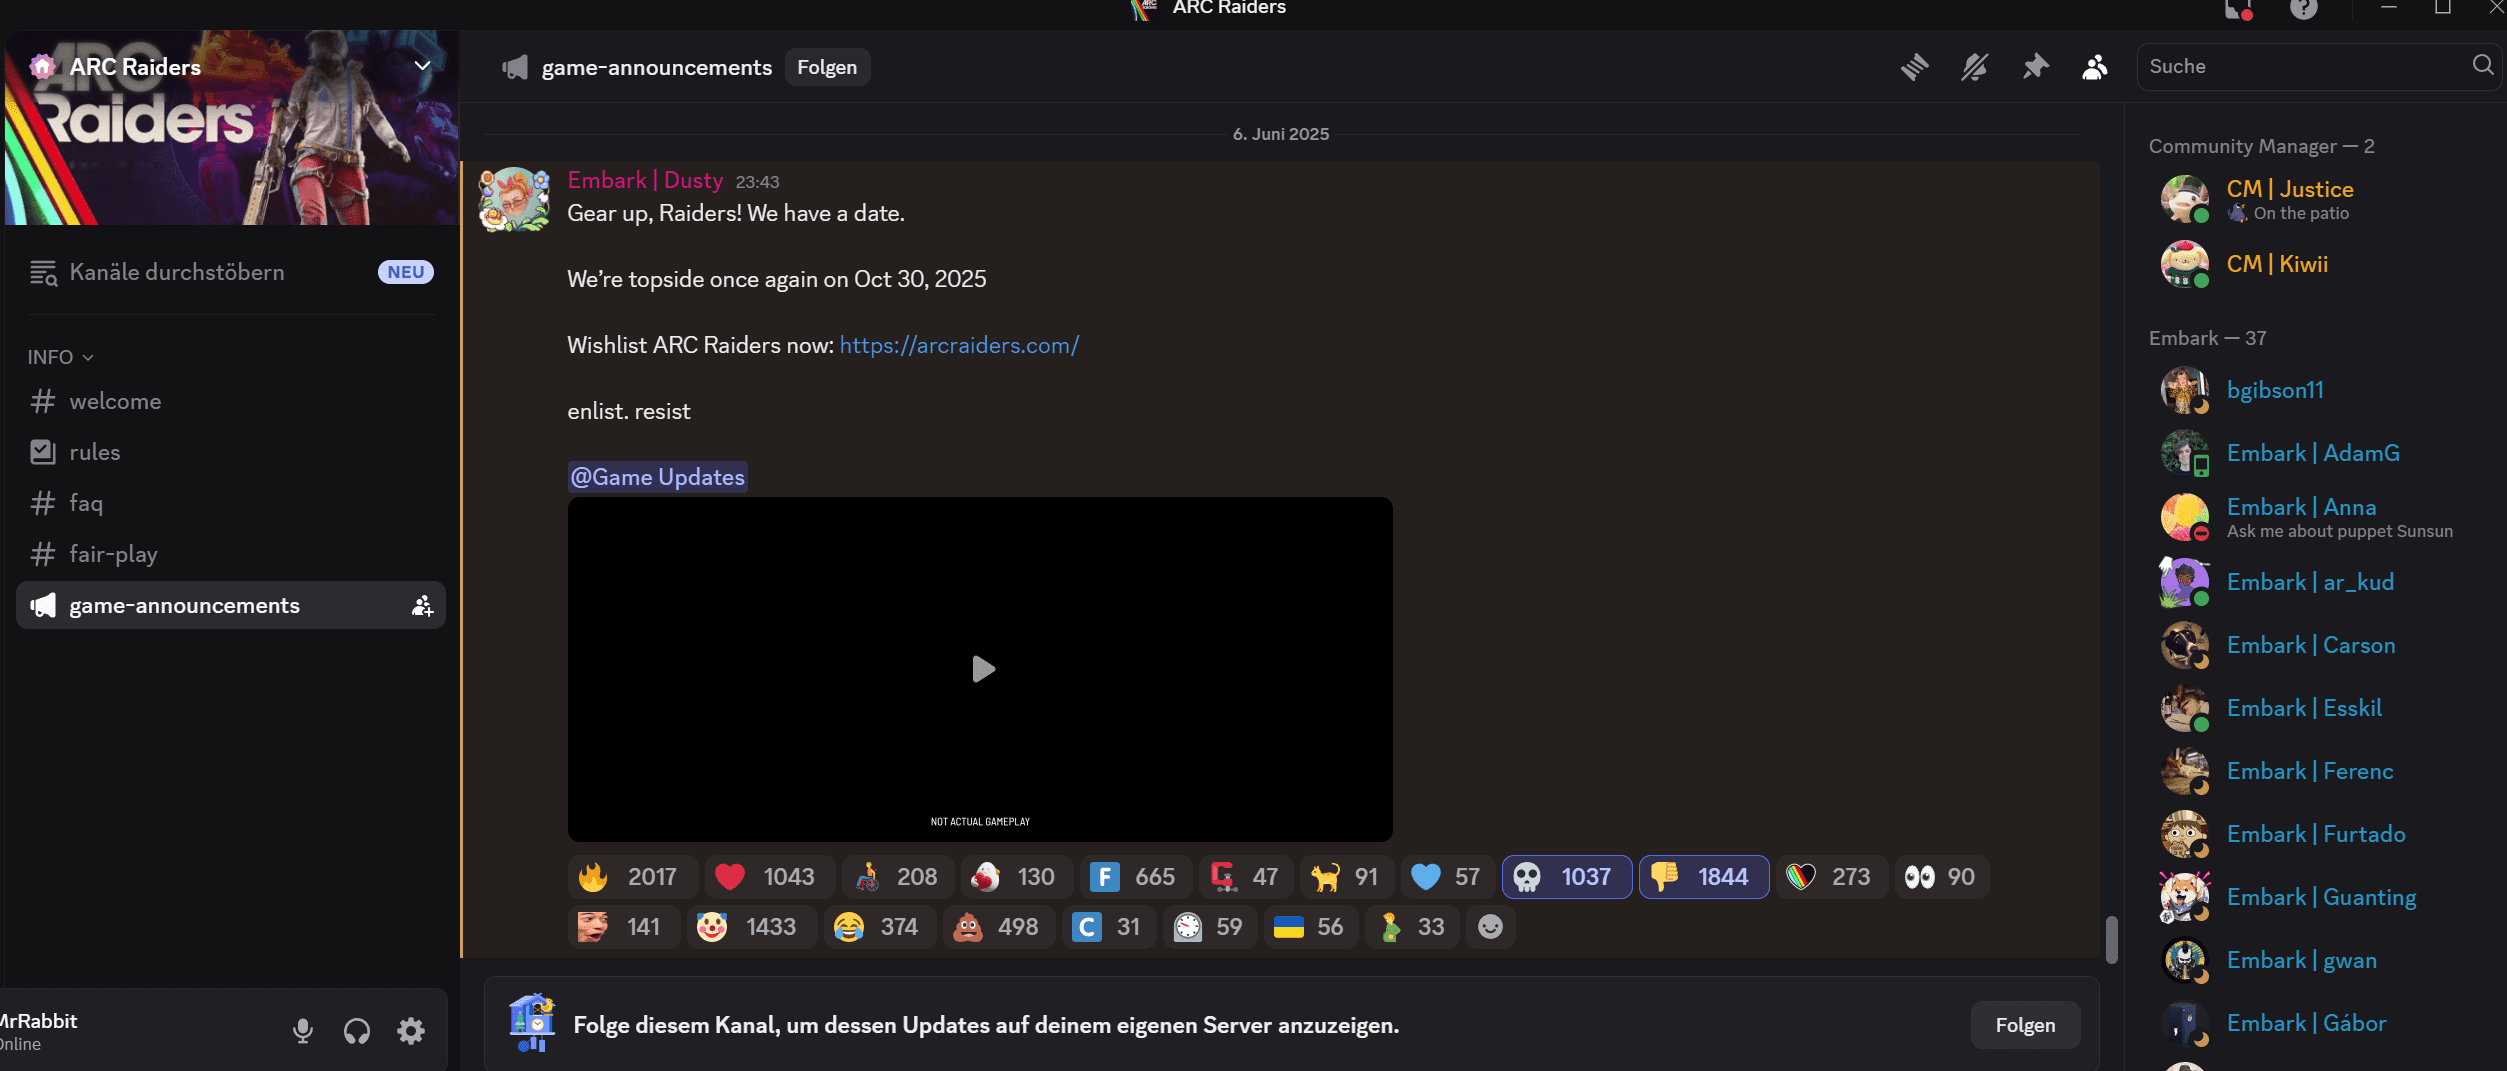Click Embark | Anna's avatar
The height and width of the screenshot is (1071, 2507).
coord(2185,517)
